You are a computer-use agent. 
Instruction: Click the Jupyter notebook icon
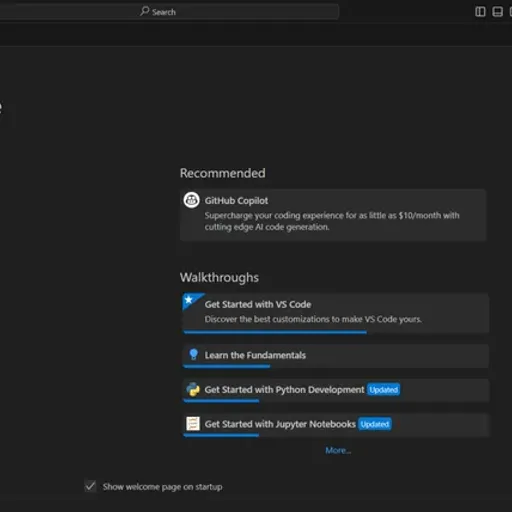click(193, 424)
